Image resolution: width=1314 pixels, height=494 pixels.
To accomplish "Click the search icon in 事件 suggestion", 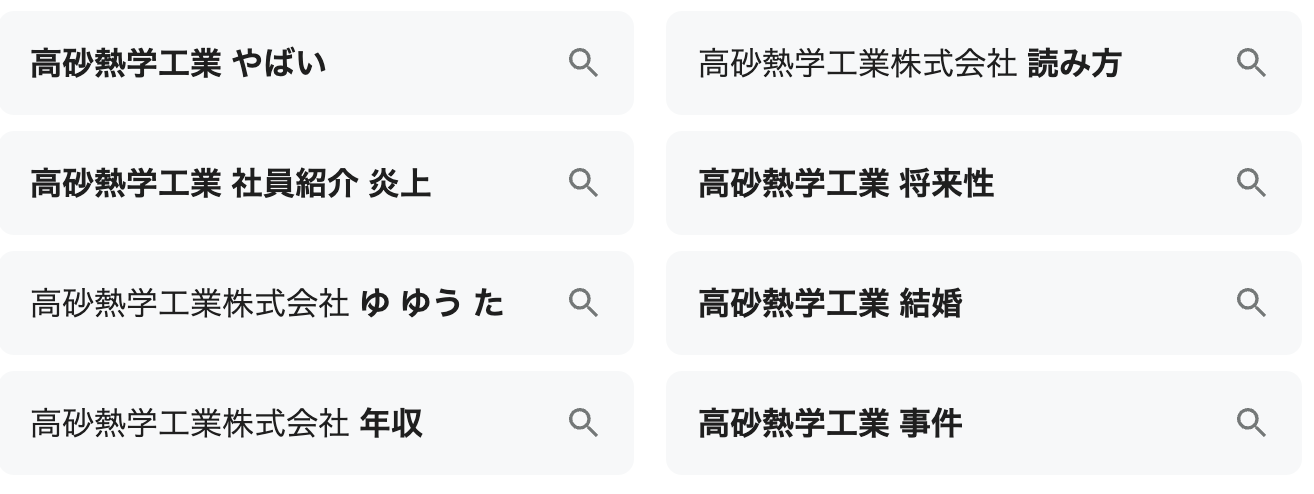I will point(1251,423).
